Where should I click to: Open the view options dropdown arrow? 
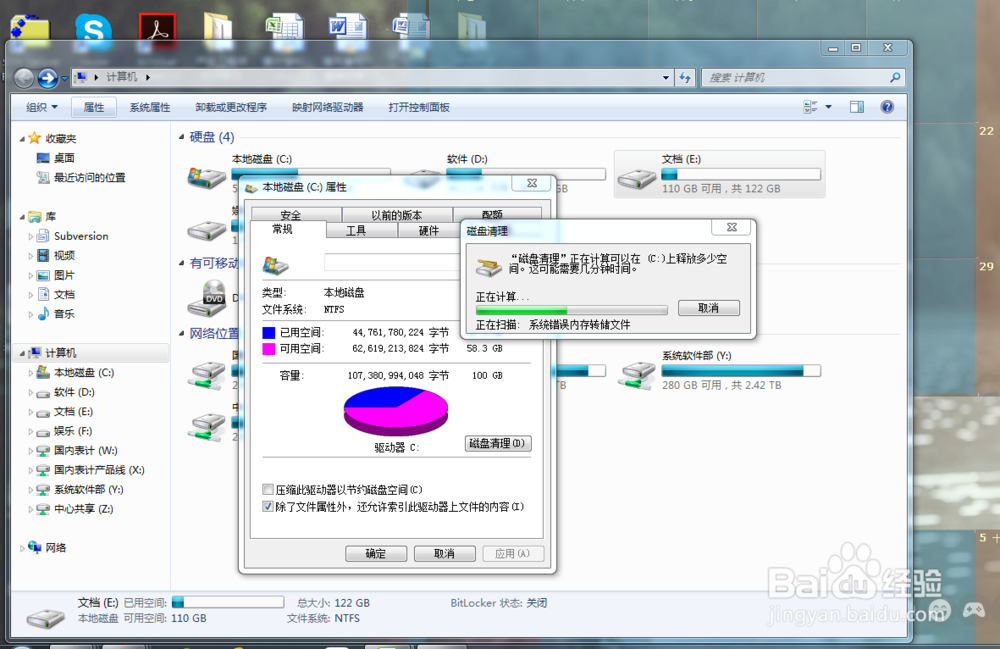click(828, 107)
